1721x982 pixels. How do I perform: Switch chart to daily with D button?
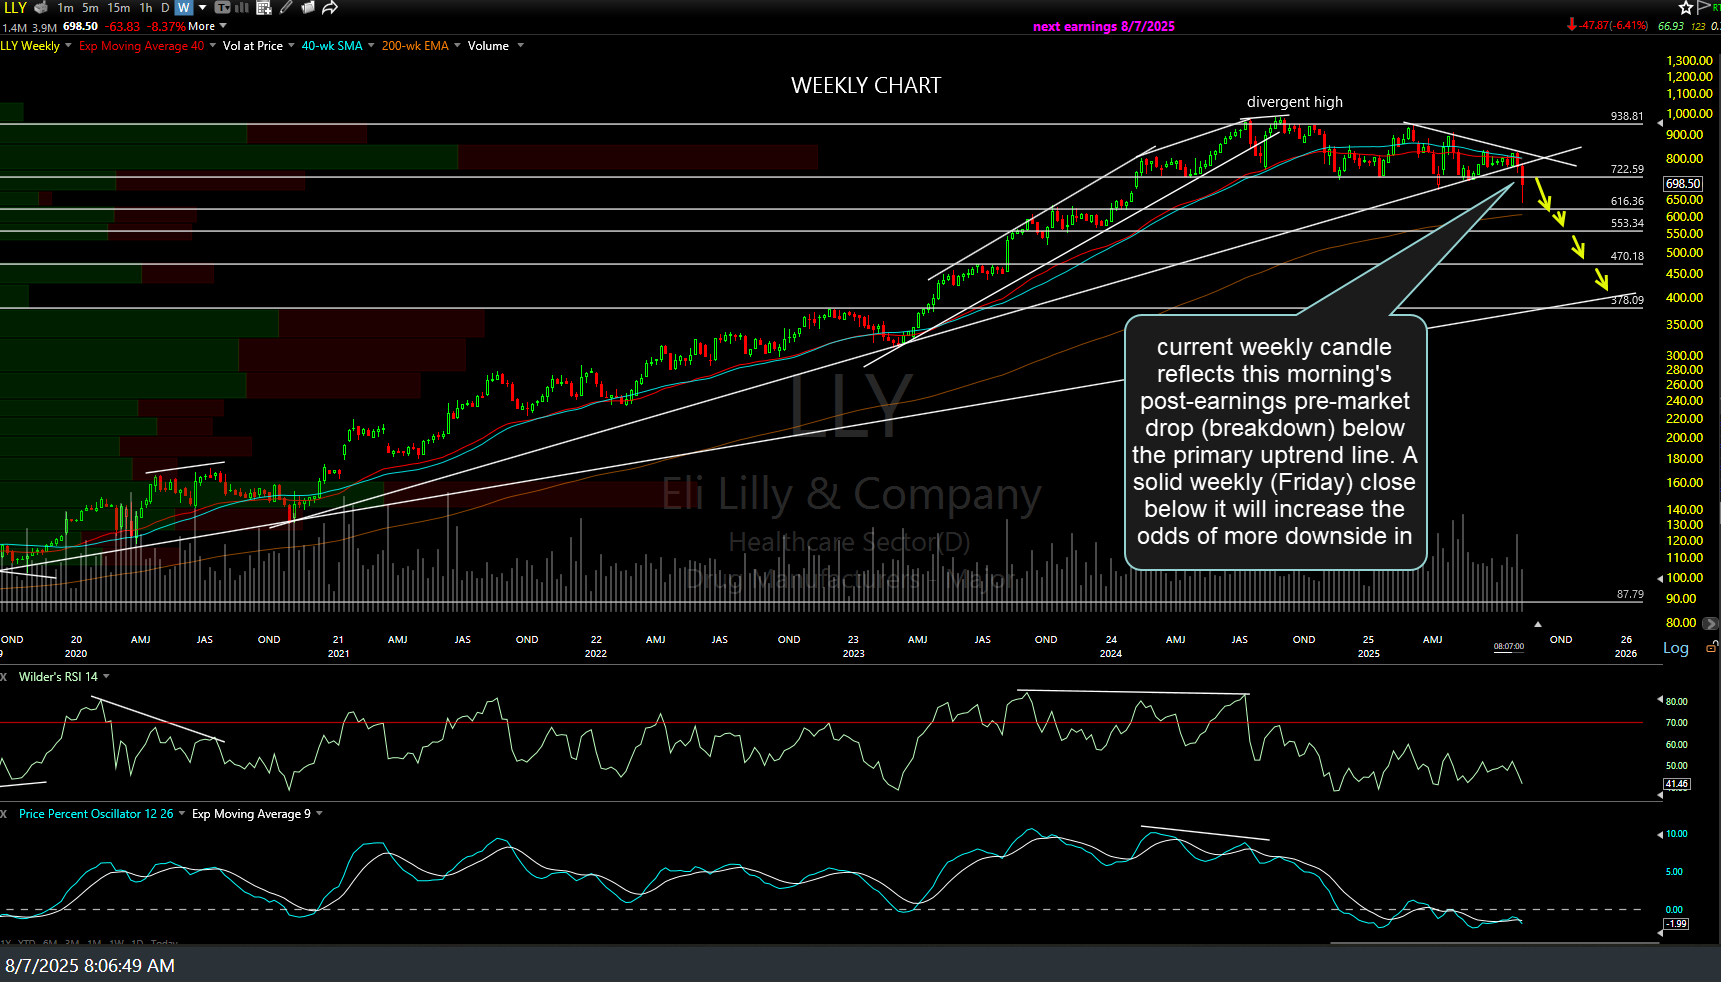pos(165,8)
